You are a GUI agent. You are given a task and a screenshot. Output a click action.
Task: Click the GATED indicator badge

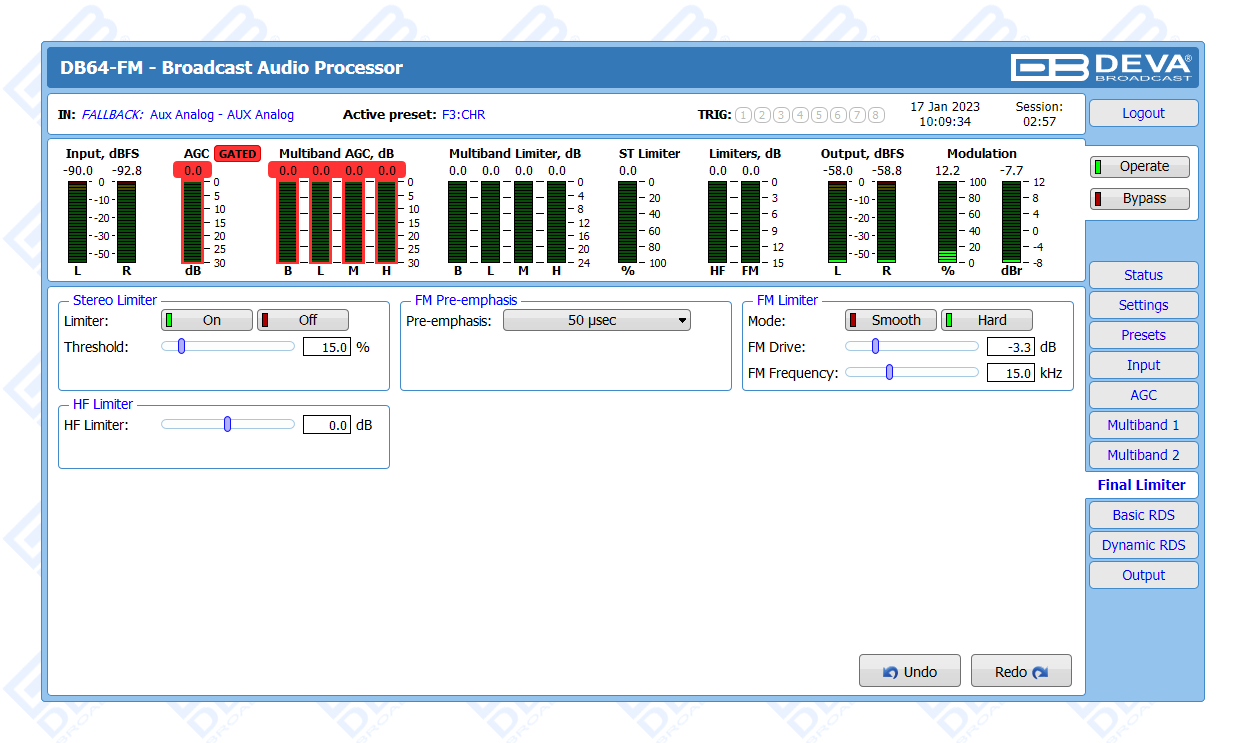[x=238, y=154]
